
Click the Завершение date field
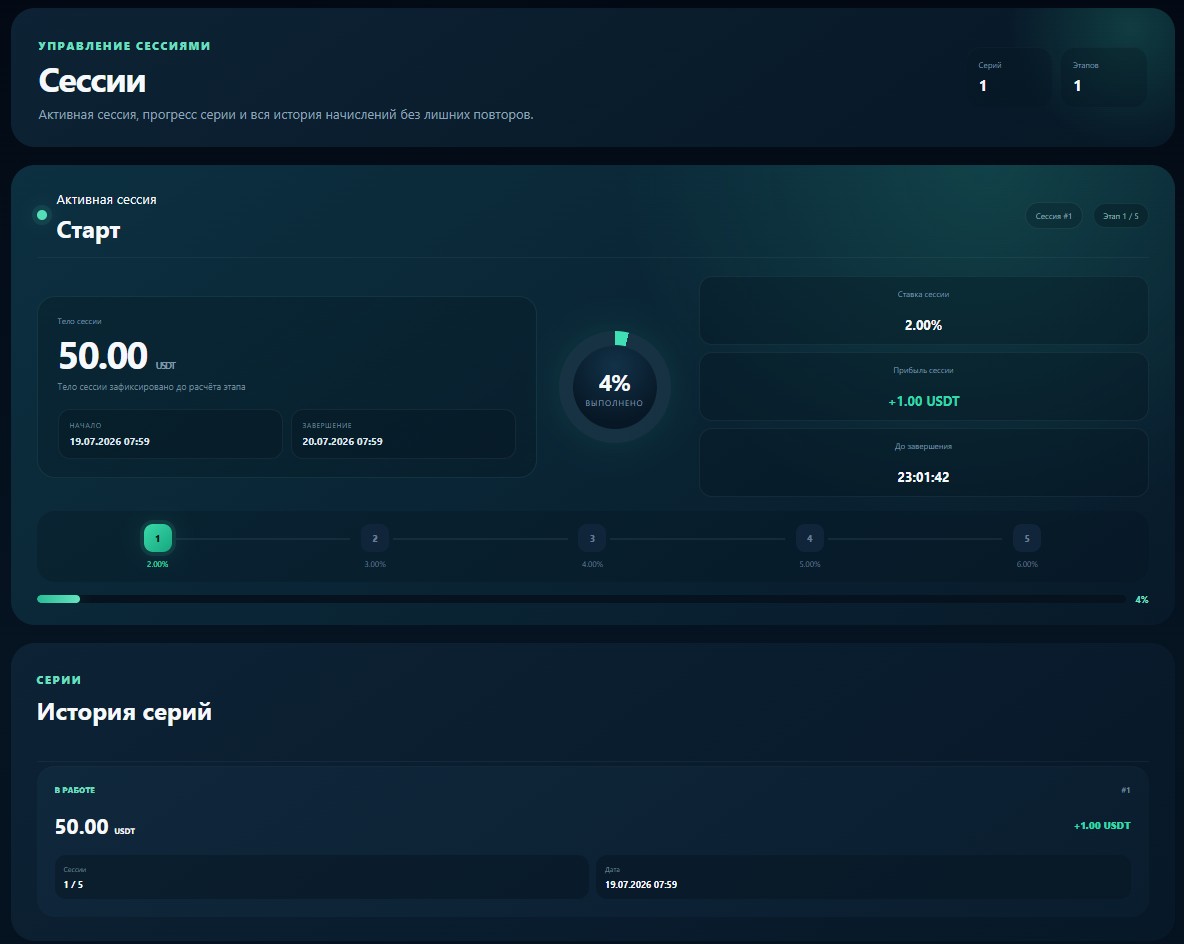pos(403,434)
